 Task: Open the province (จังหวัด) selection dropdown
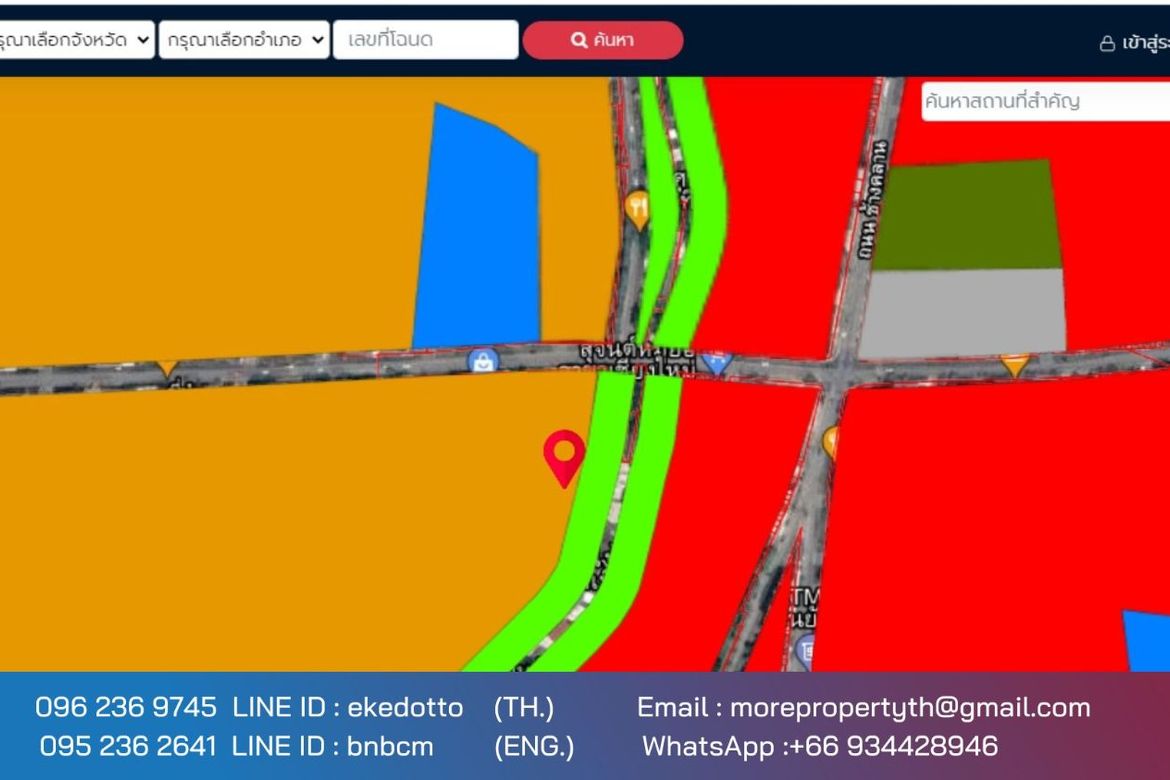click(76, 40)
